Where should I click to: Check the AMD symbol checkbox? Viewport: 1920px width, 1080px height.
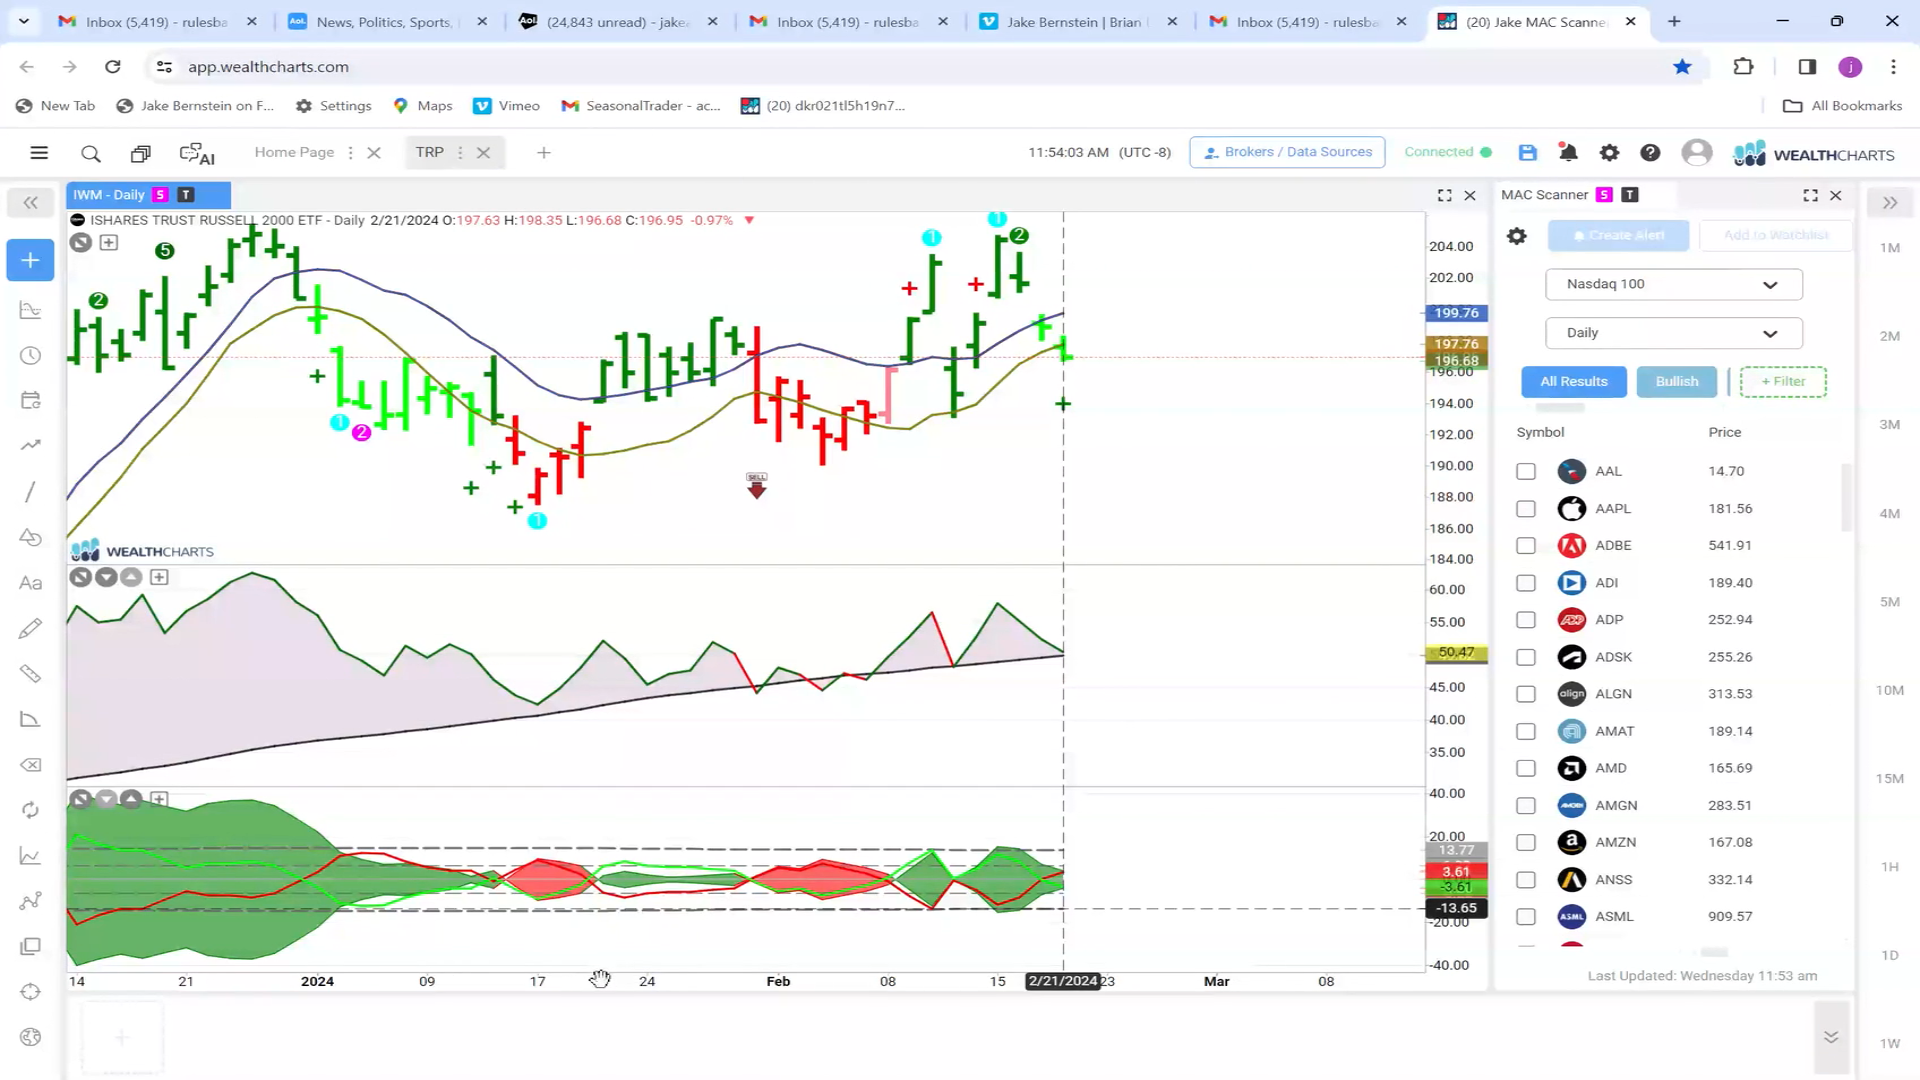pos(1526,768)
